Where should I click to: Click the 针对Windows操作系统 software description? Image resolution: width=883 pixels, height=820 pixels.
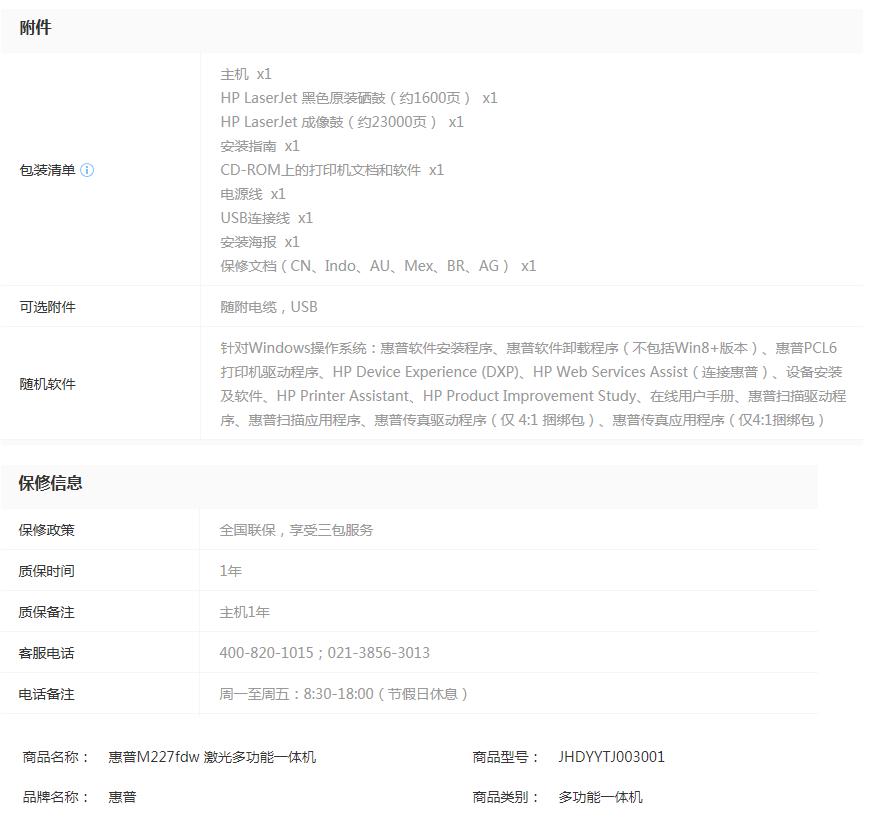point(533,384)
